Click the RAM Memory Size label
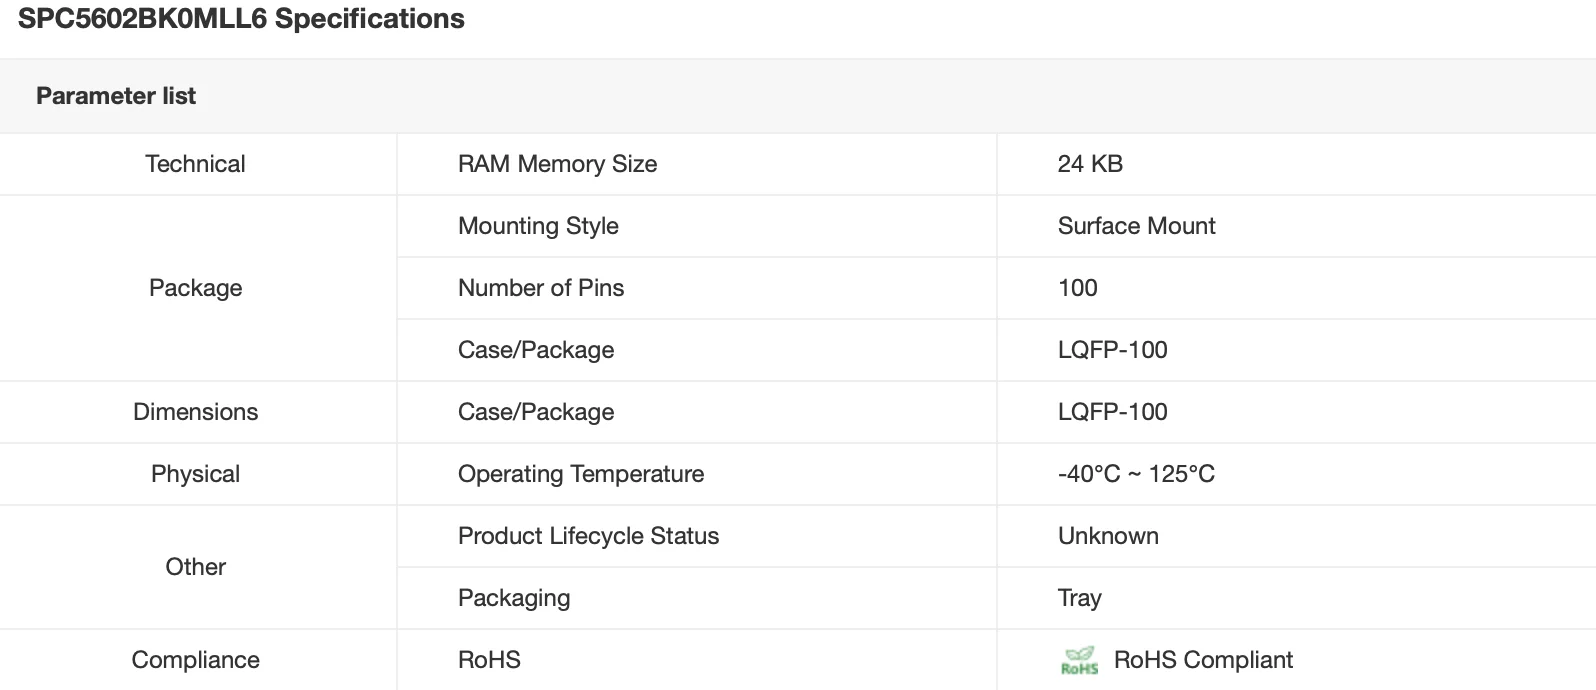The height and width of the screenshot is (690, 1596). point(557,164)
